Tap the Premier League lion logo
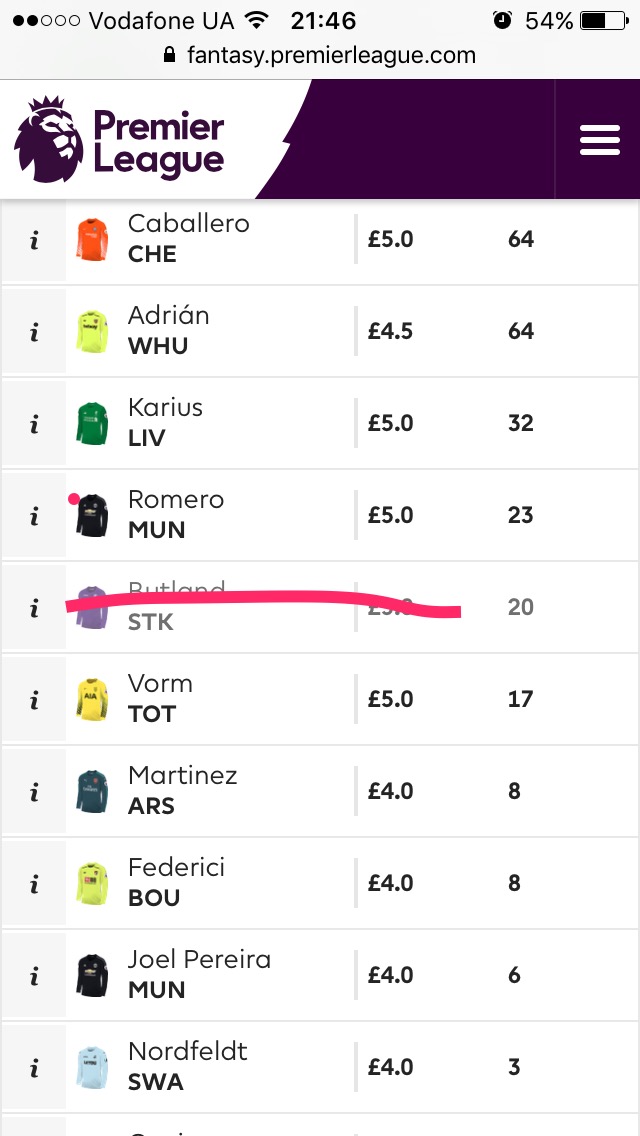 [49, 139]
